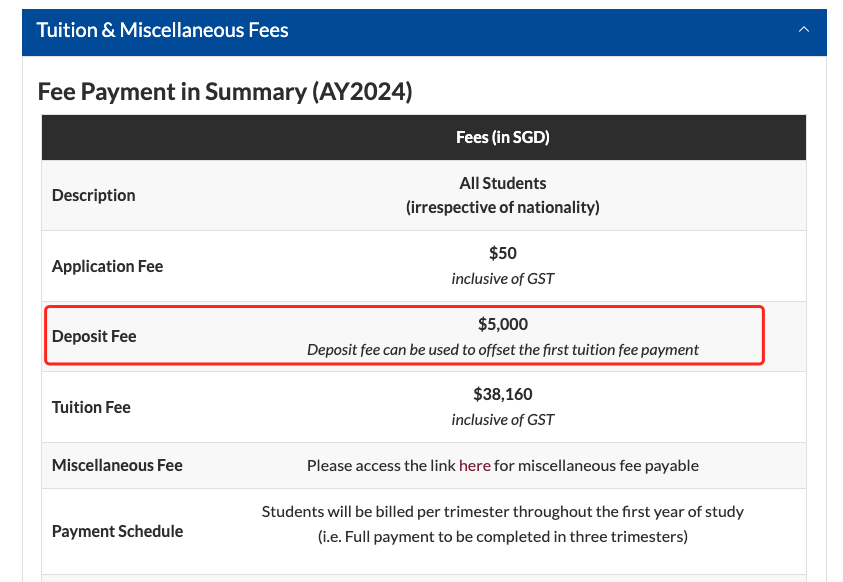Click the Payment Schedule row label

tap(118, 531)
